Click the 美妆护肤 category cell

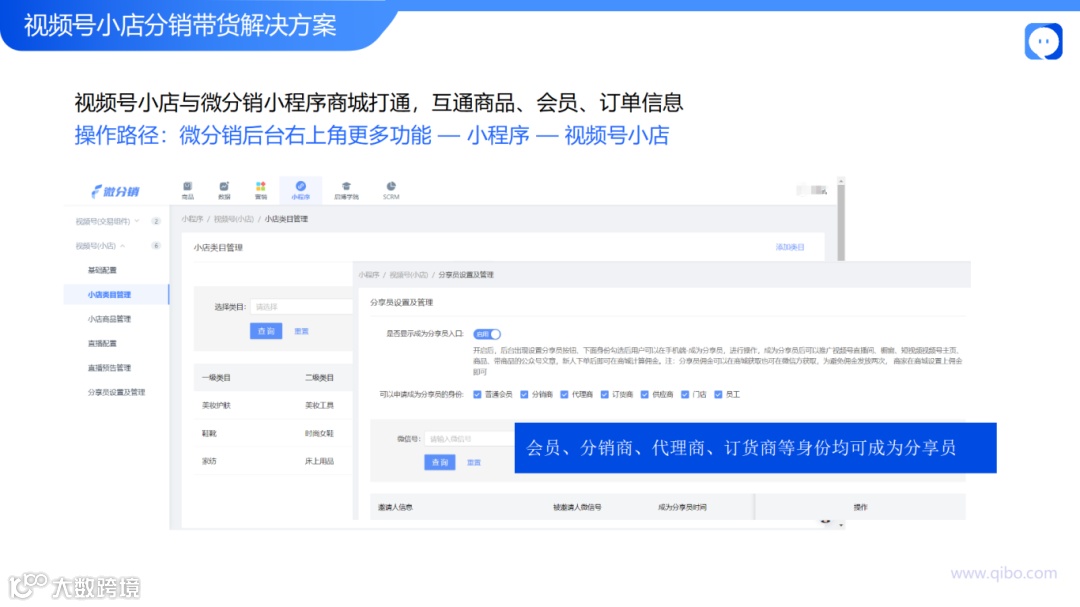[x=216, y=406]
